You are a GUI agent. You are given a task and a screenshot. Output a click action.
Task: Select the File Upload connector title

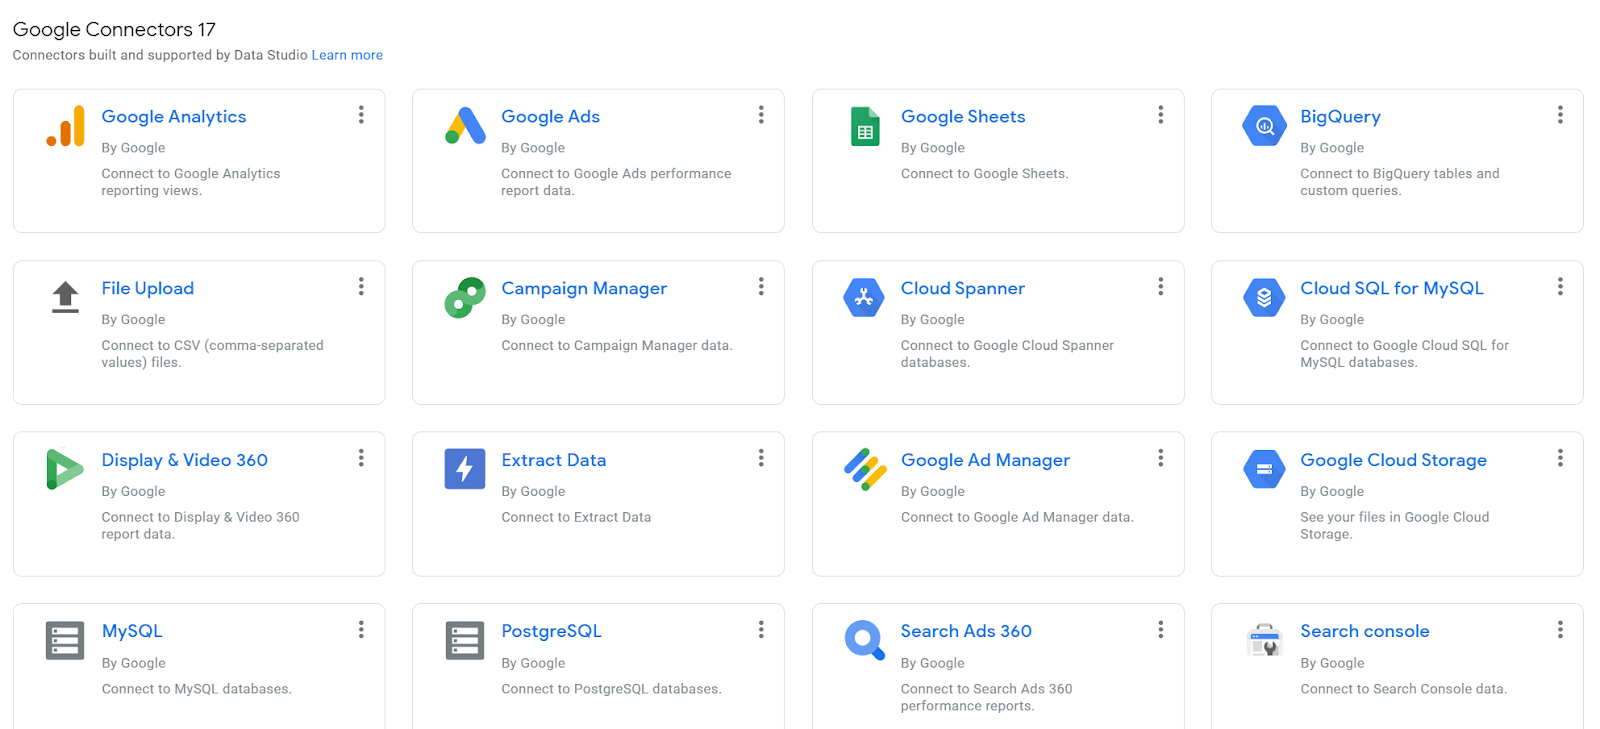tap(148, 289)
